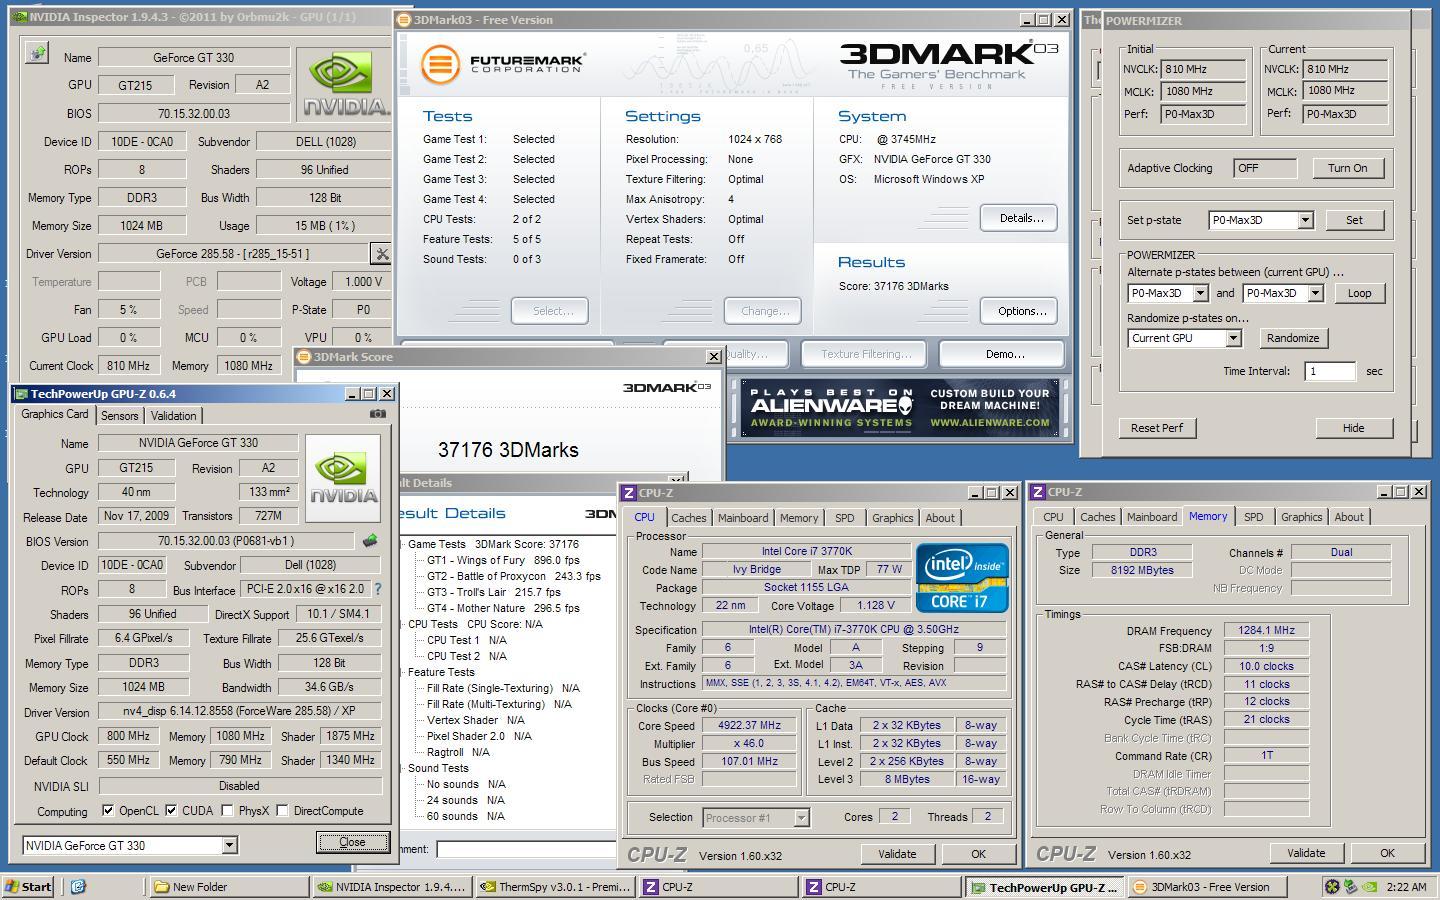Click the Time Interval input field
Viewport: 1440px width, 900px height.
(x=1330, y=371)
